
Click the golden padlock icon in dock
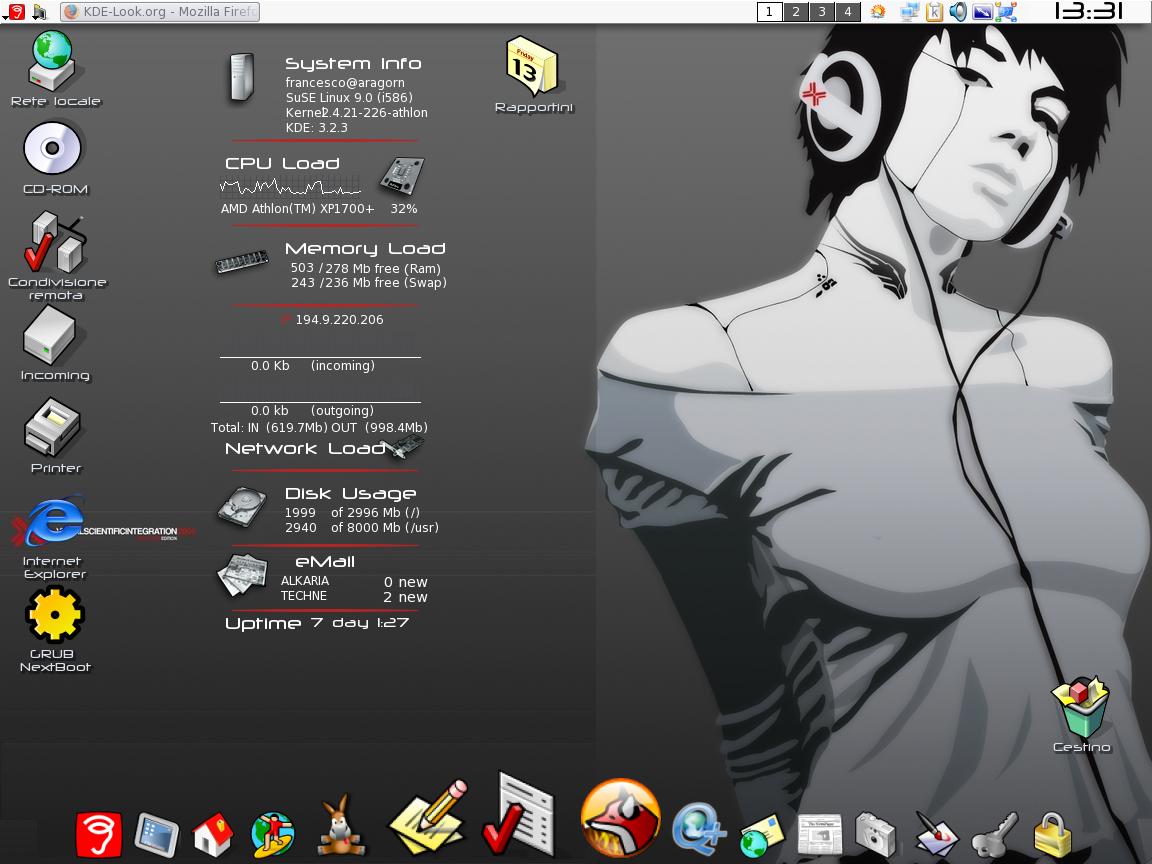pyautogui.click(x=1053, y=834)
